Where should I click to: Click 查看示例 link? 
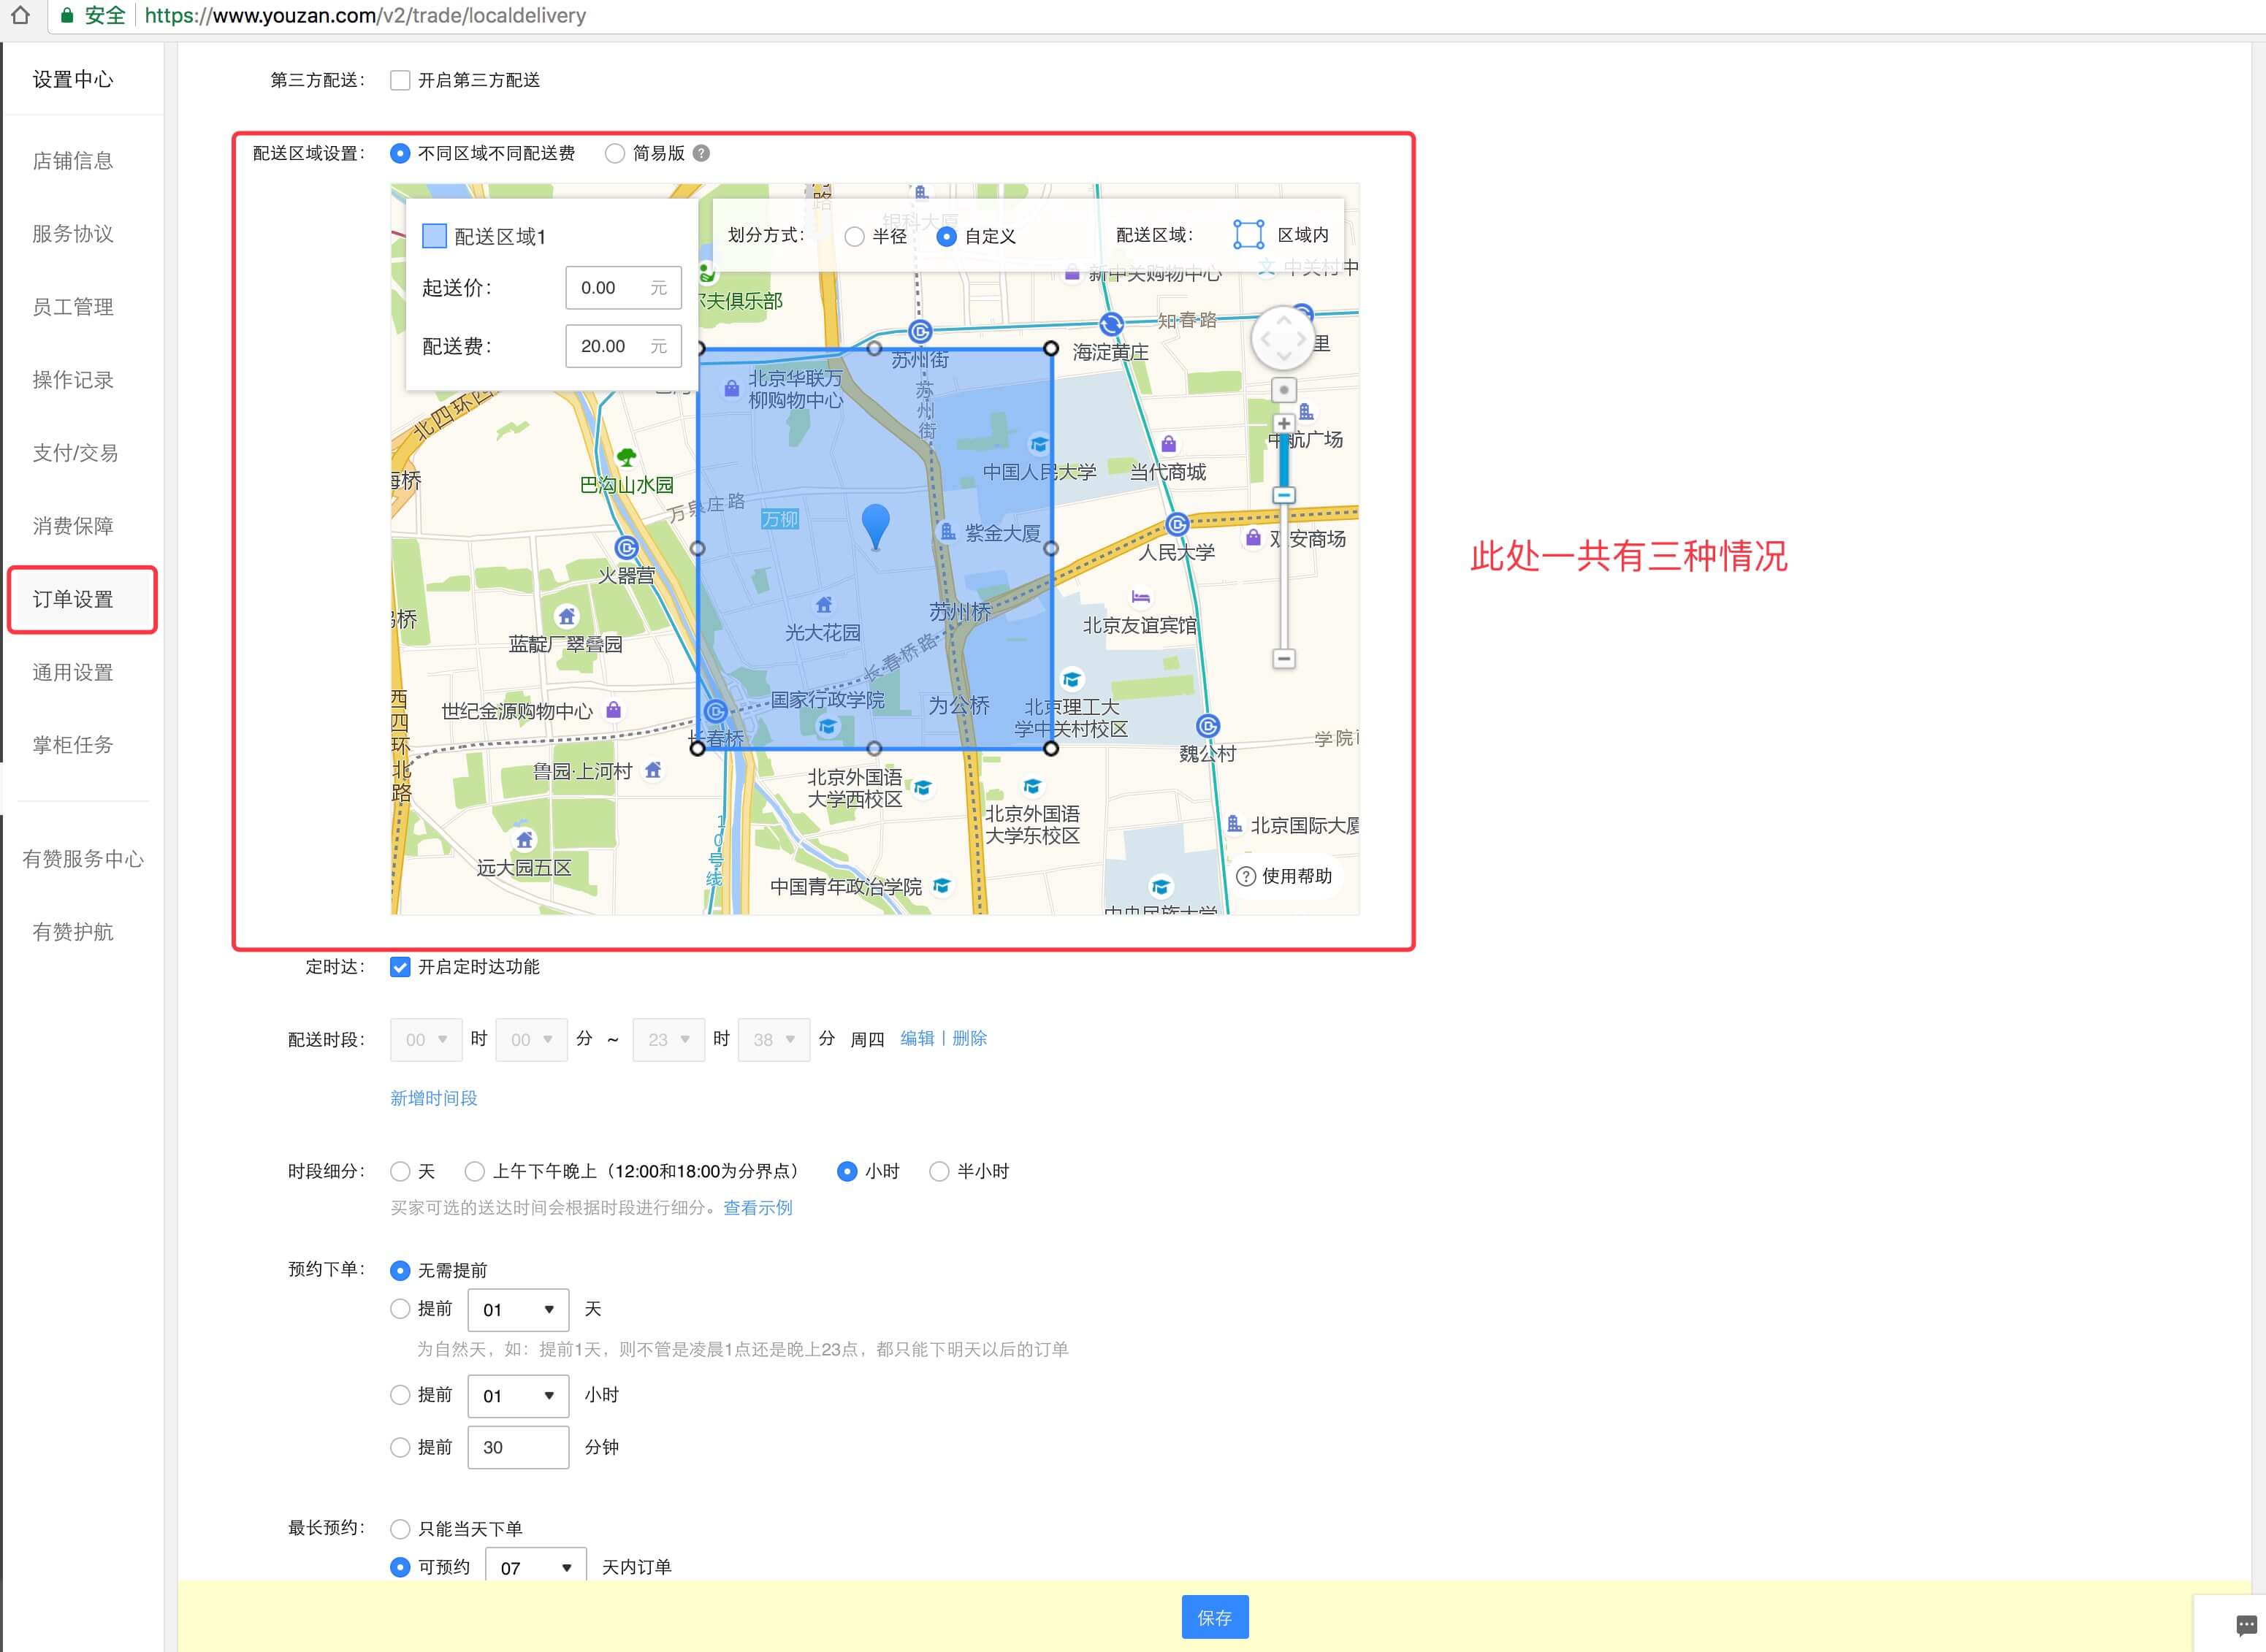click(758, 1208)
